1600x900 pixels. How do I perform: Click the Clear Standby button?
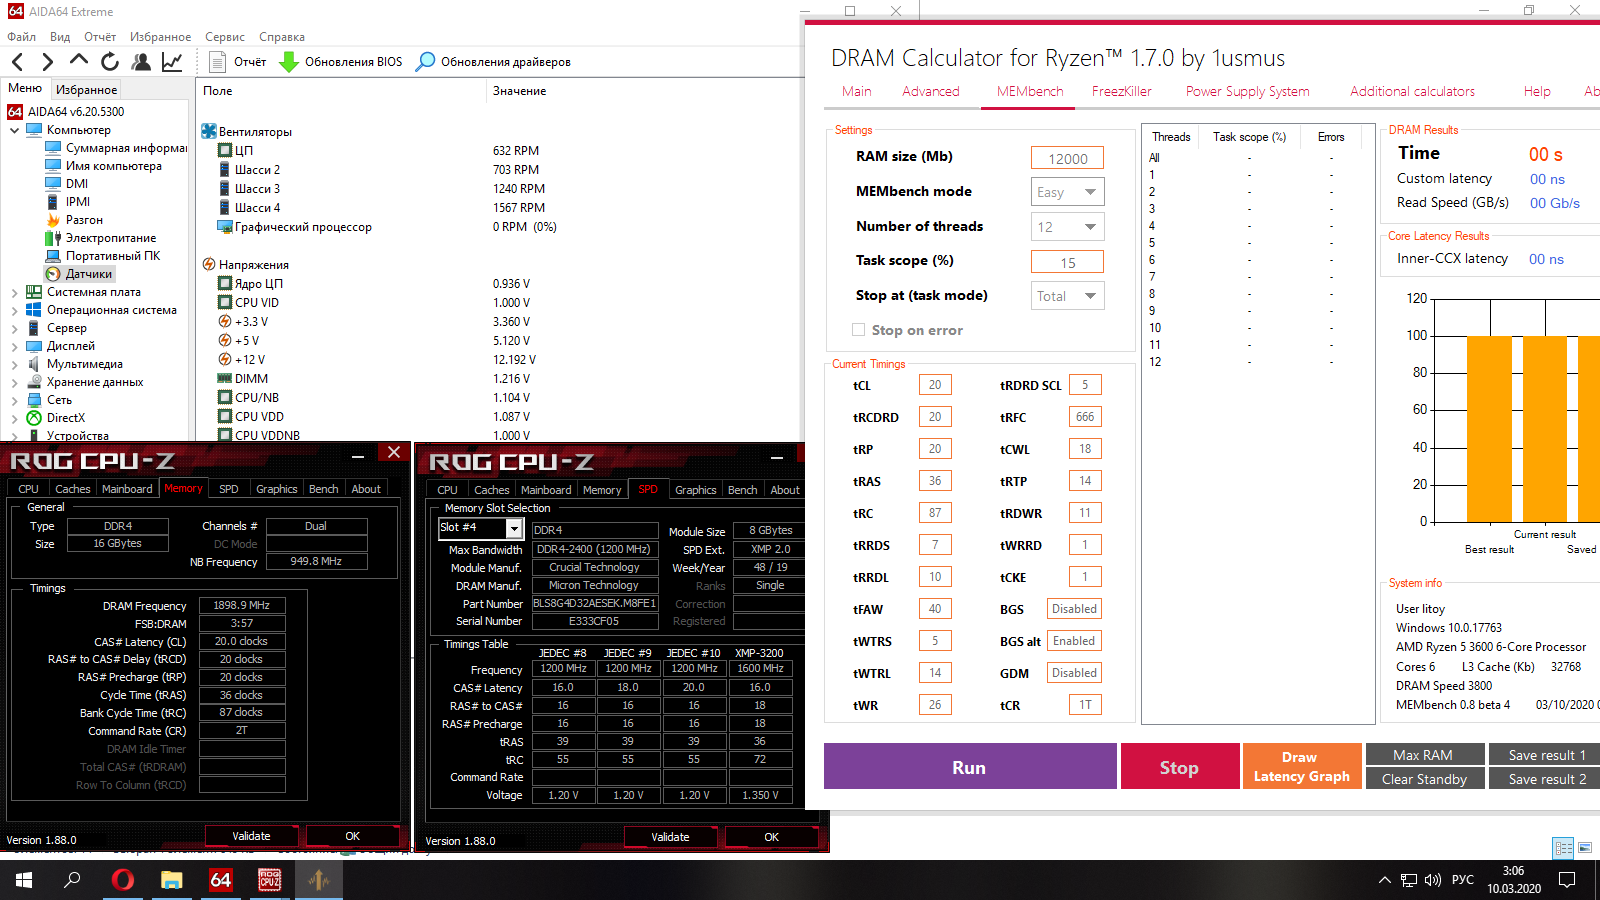click(1423, 779)
